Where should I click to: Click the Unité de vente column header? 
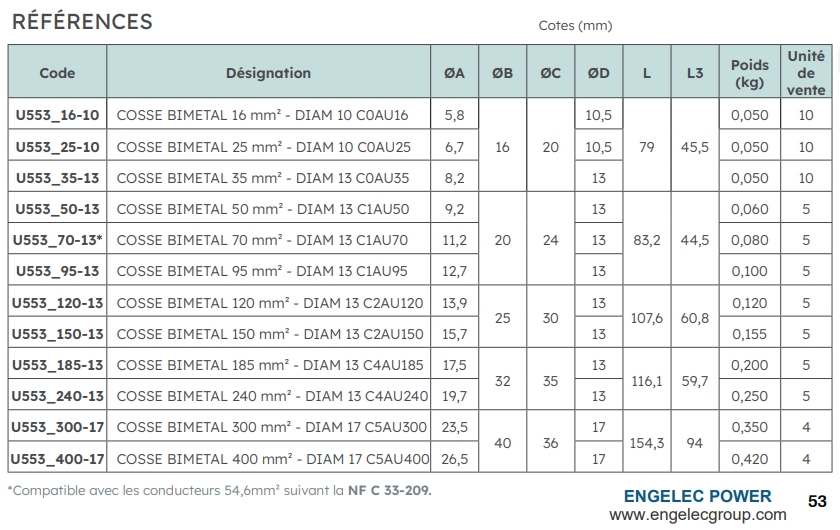pos(806,72)
